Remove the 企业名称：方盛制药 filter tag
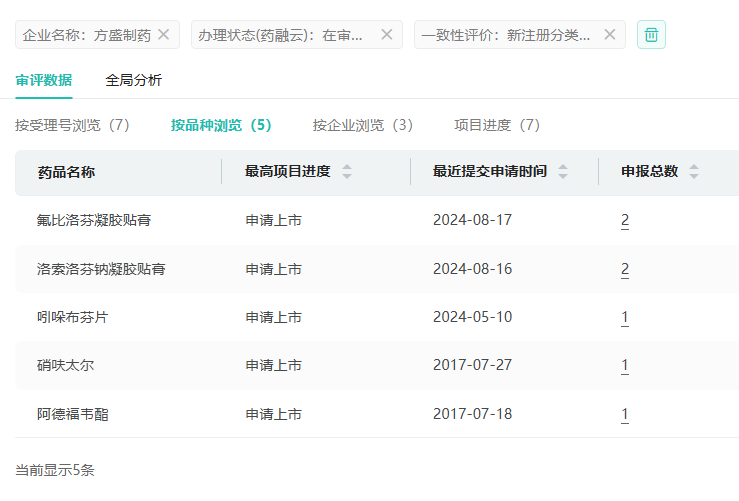 tap(164, 35)
